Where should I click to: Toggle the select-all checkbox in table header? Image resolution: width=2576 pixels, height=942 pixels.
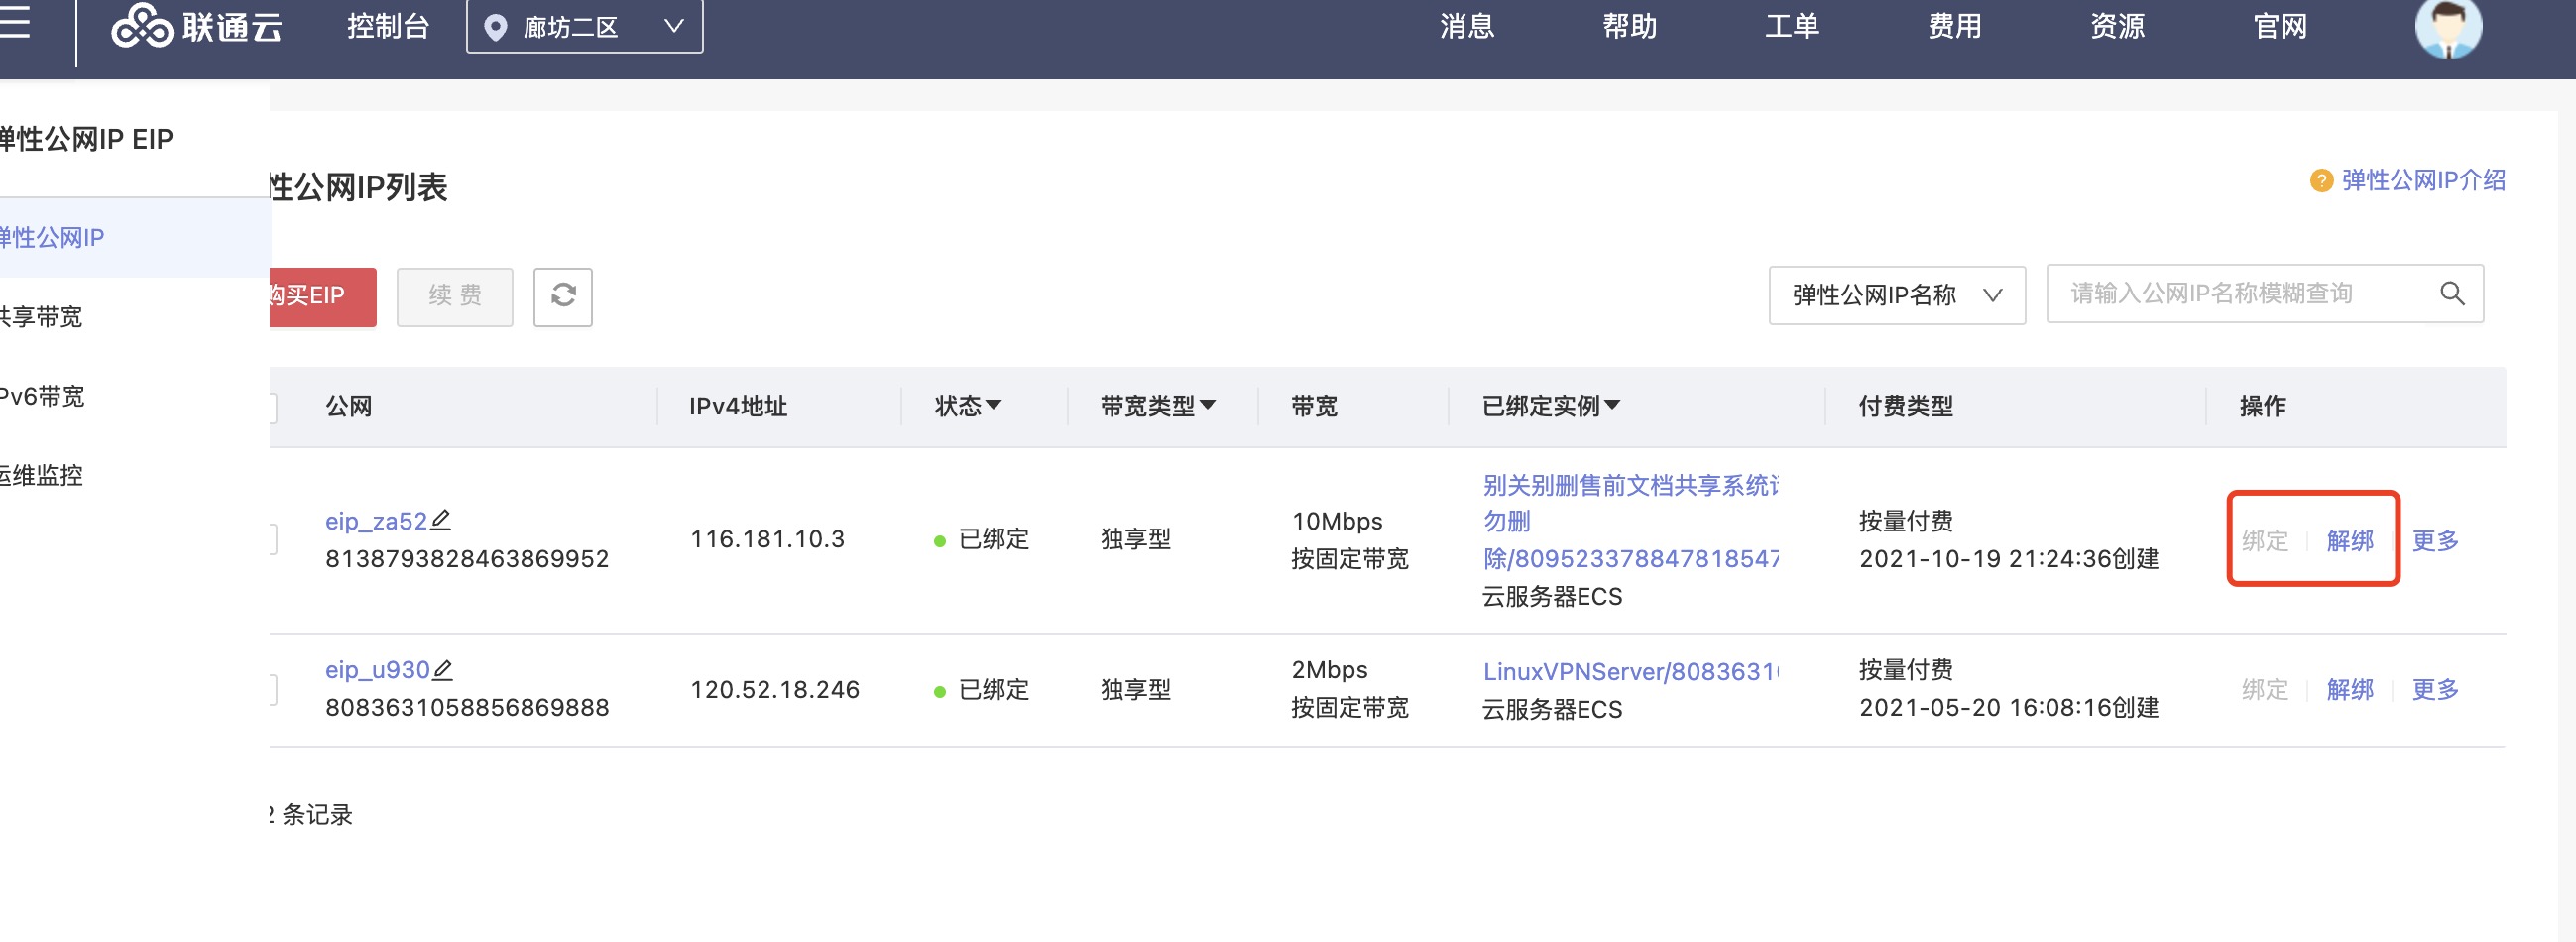(273, 407)
